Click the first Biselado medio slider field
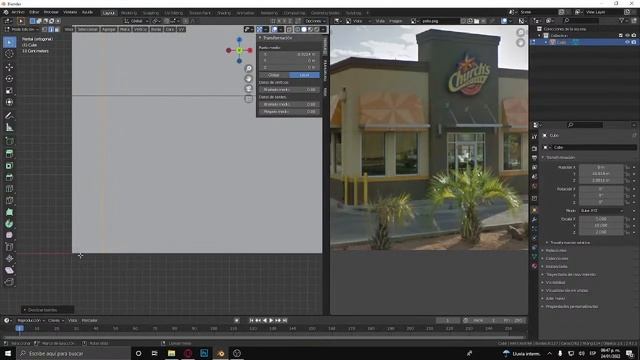The height and width of the screenshot is (360, 640). tap(289, 90)
